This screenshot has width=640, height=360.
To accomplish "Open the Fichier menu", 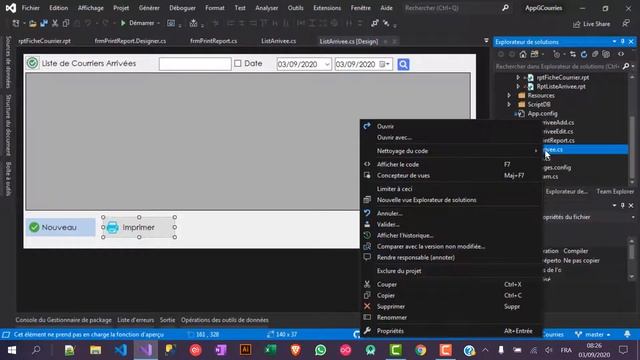I will point(31,8).
